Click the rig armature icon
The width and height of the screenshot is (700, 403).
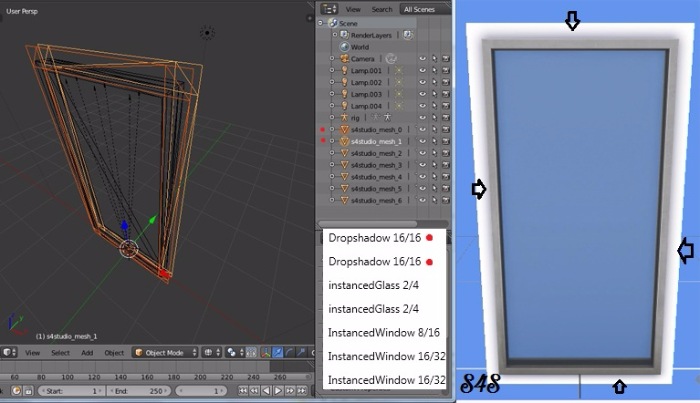pyautogui.click(x=344, y=118)
